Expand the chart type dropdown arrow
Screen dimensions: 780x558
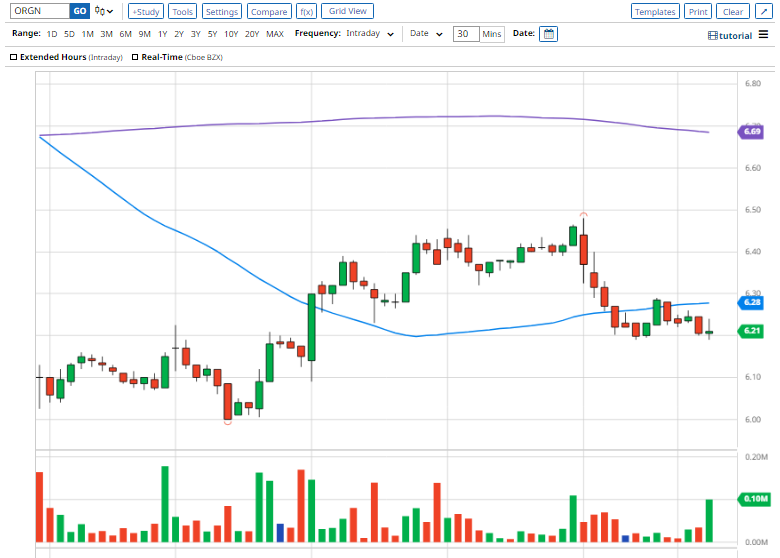(x=110, y=11)
